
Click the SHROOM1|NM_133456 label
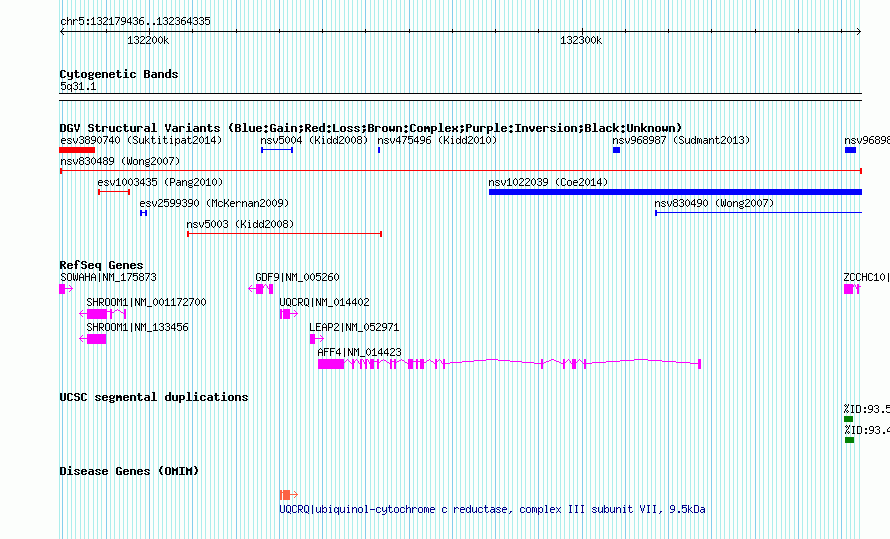pos(137,327)
